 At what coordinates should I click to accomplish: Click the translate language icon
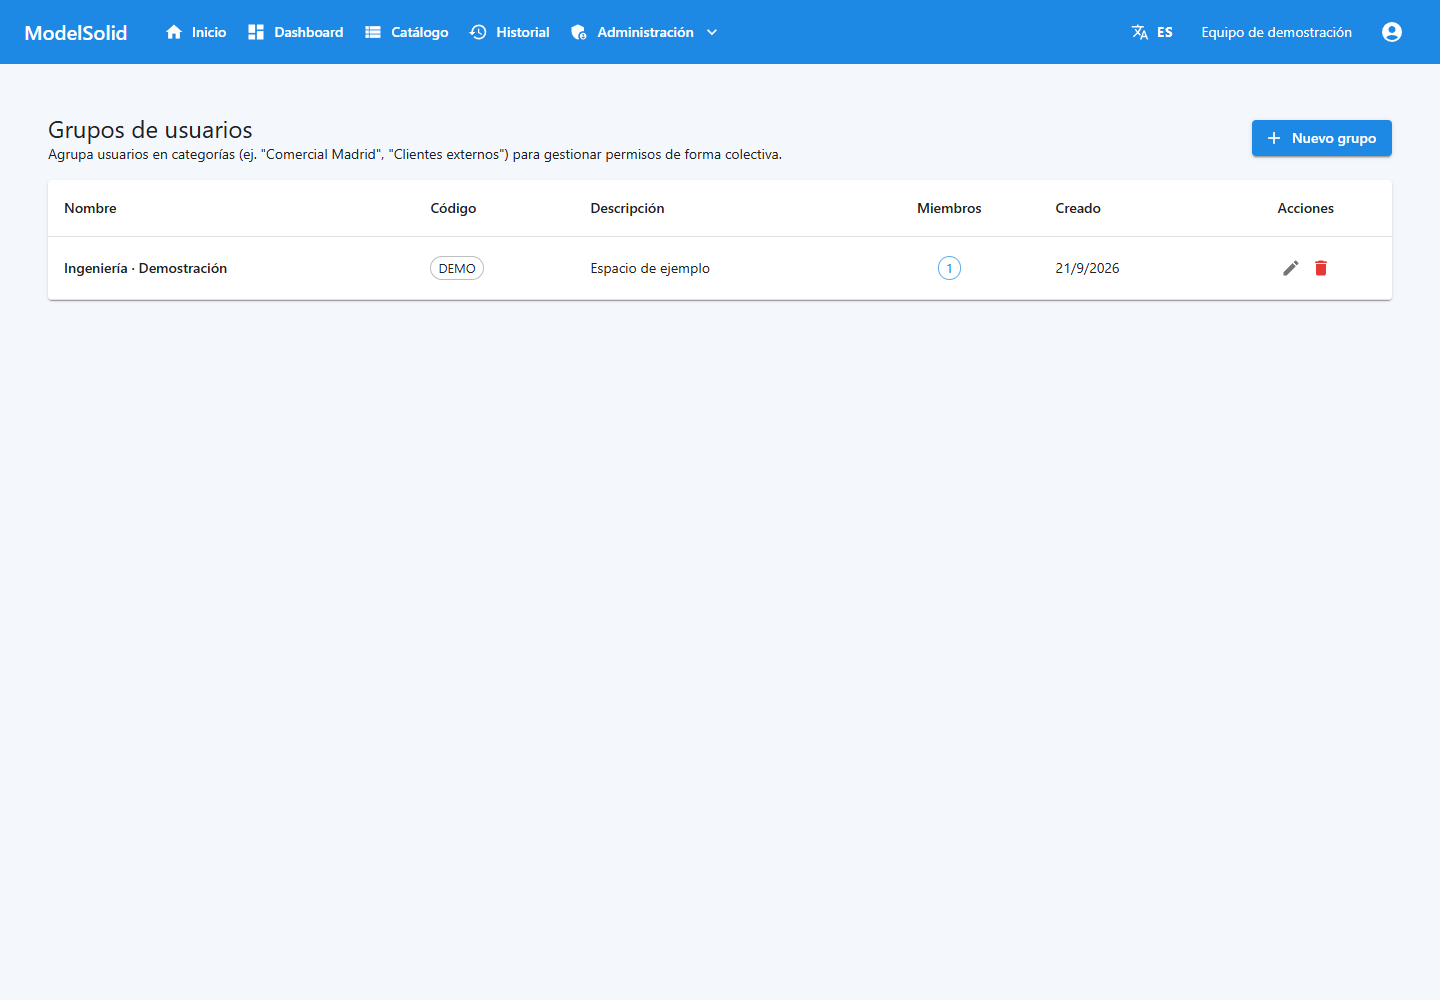(1140, 32)
